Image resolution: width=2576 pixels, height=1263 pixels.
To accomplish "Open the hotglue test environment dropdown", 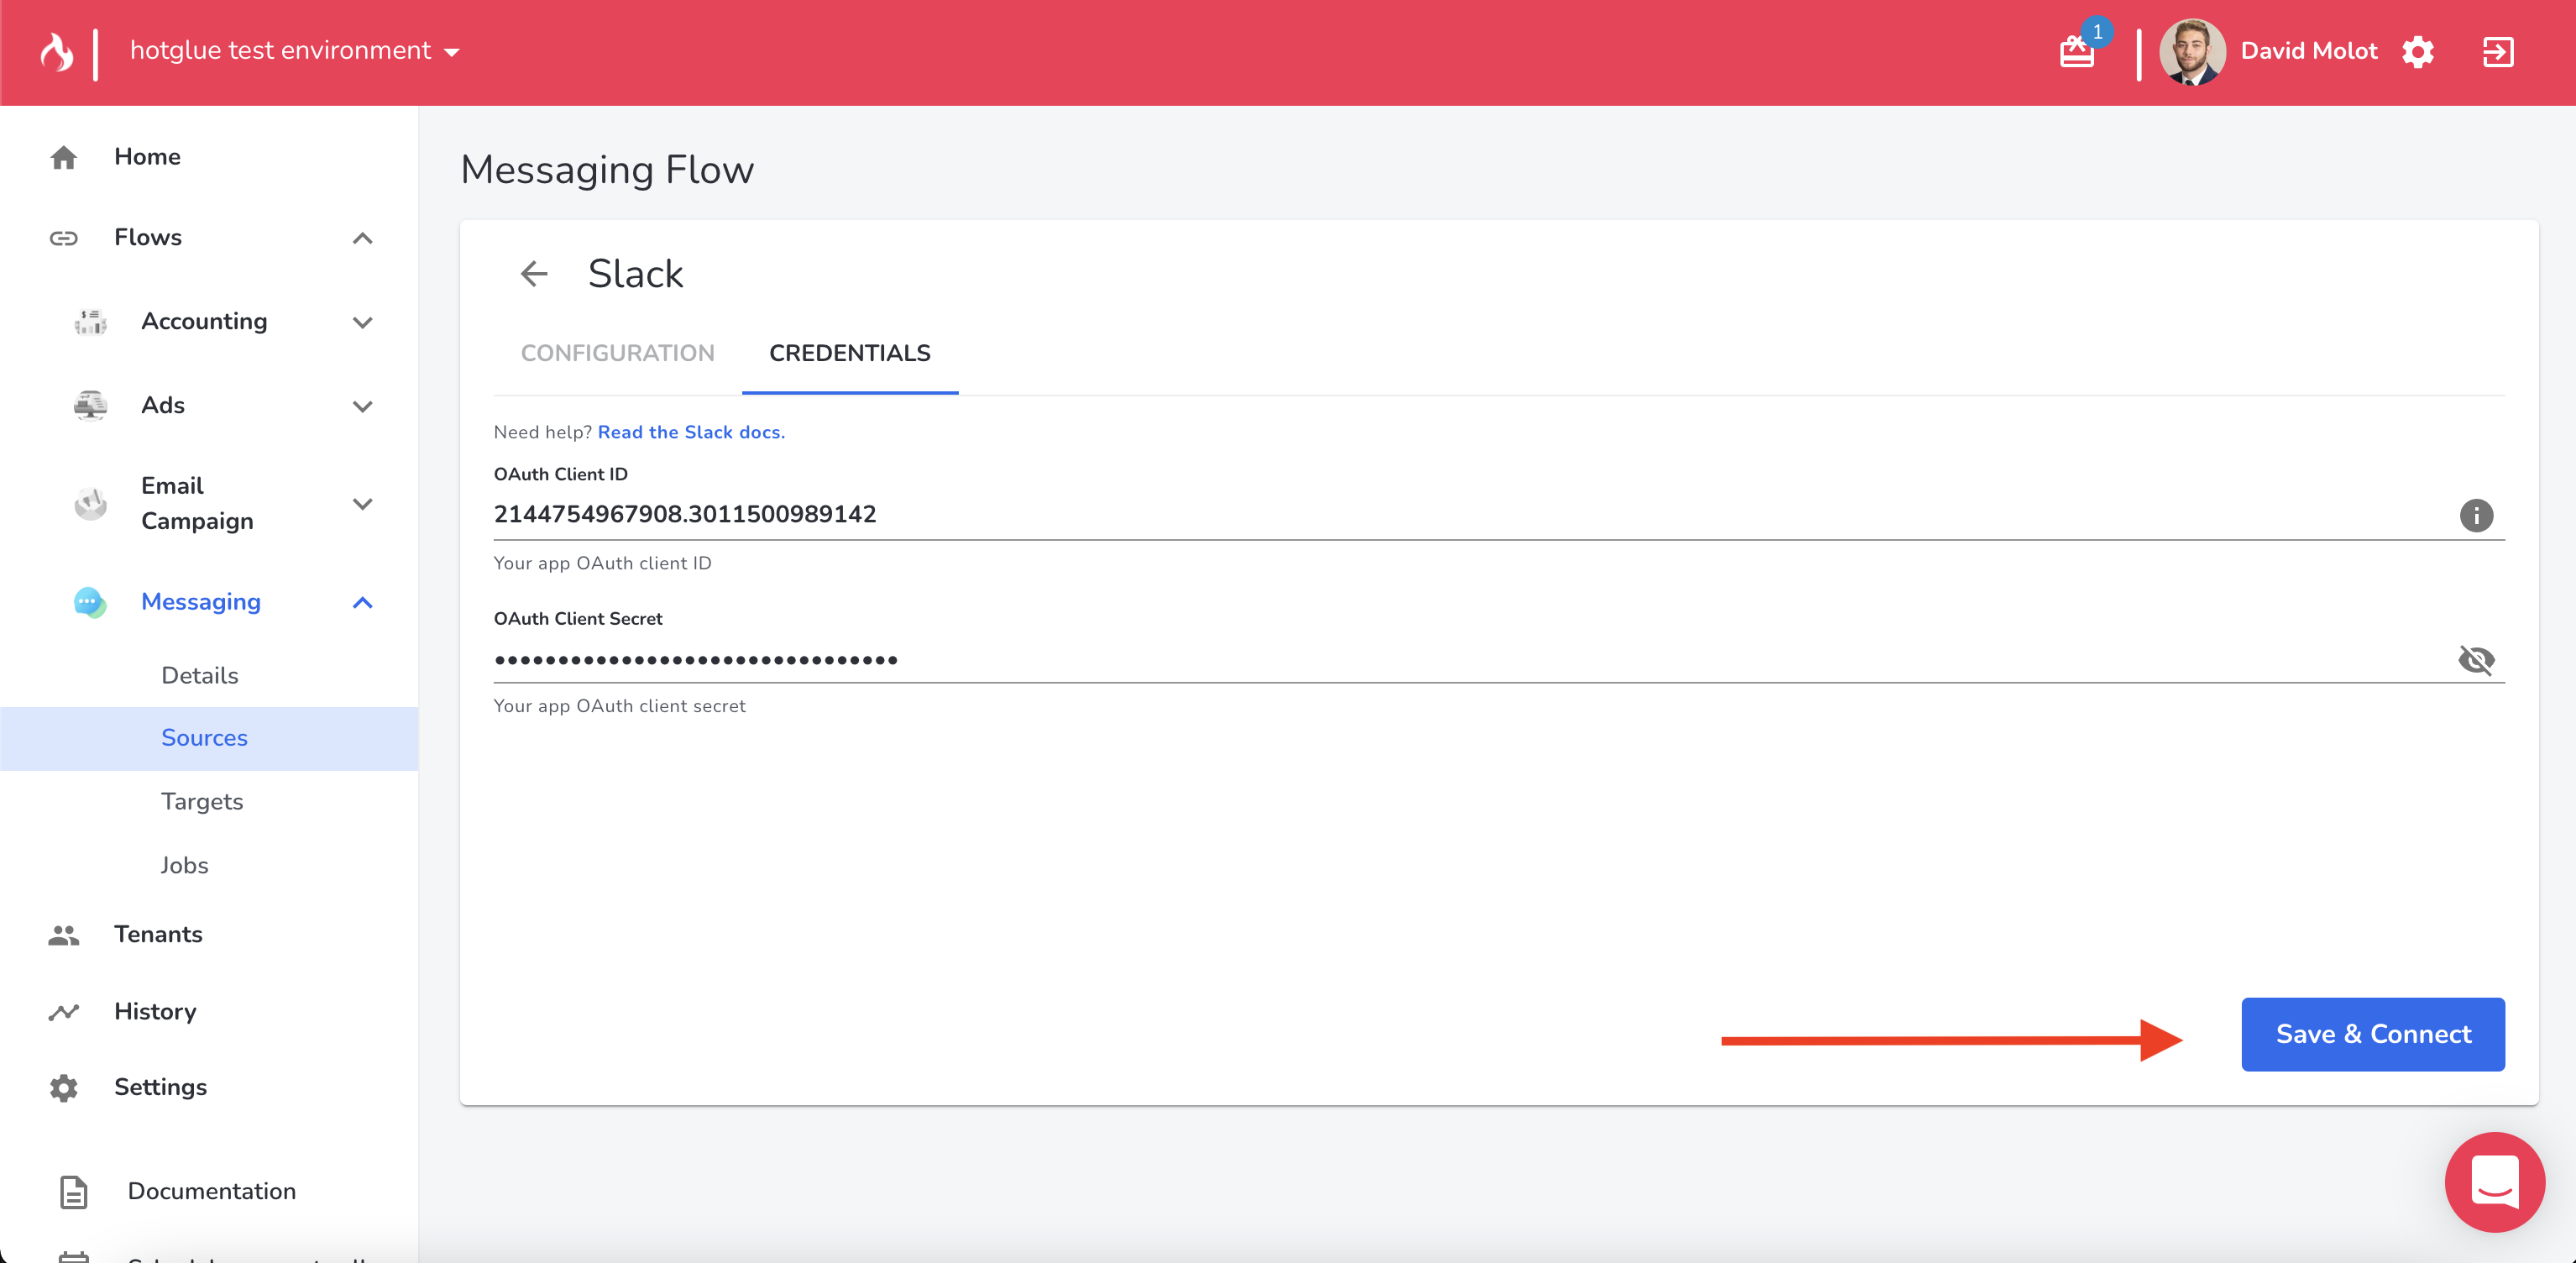I will click(x=295, y=51).
